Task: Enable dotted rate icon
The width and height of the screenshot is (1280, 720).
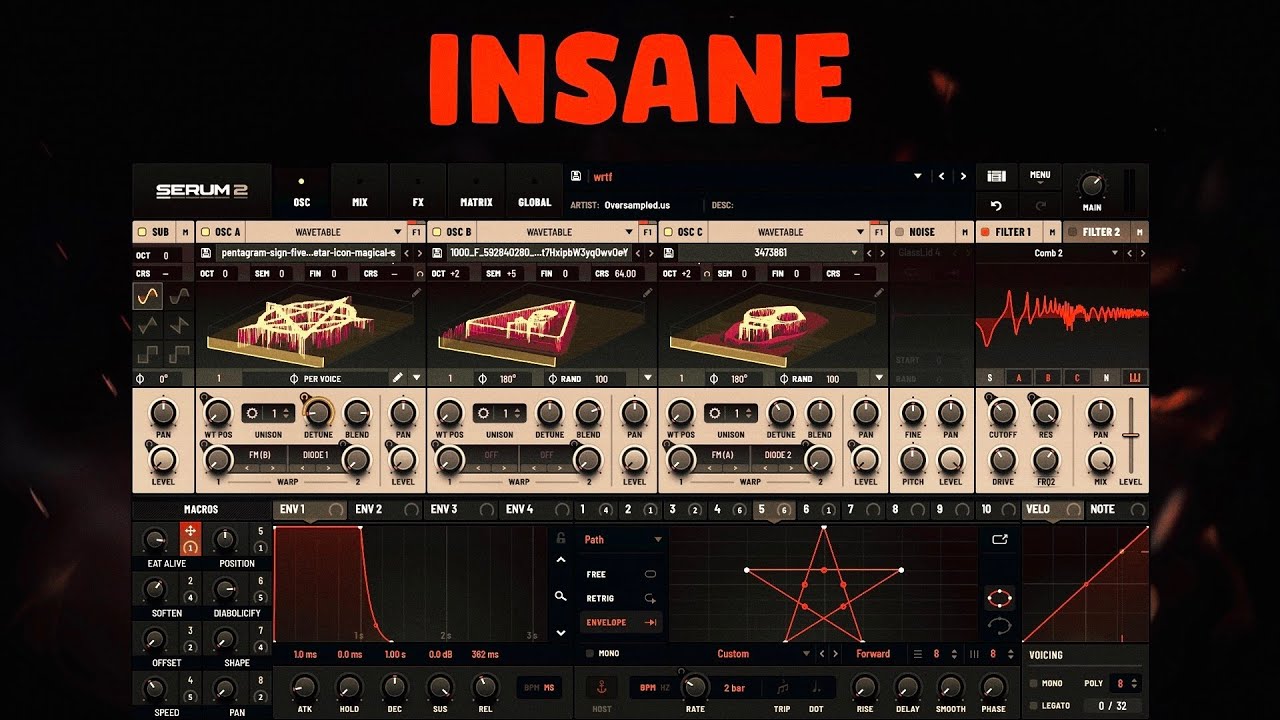Action: pyautogui.click(x=815, y=688)
